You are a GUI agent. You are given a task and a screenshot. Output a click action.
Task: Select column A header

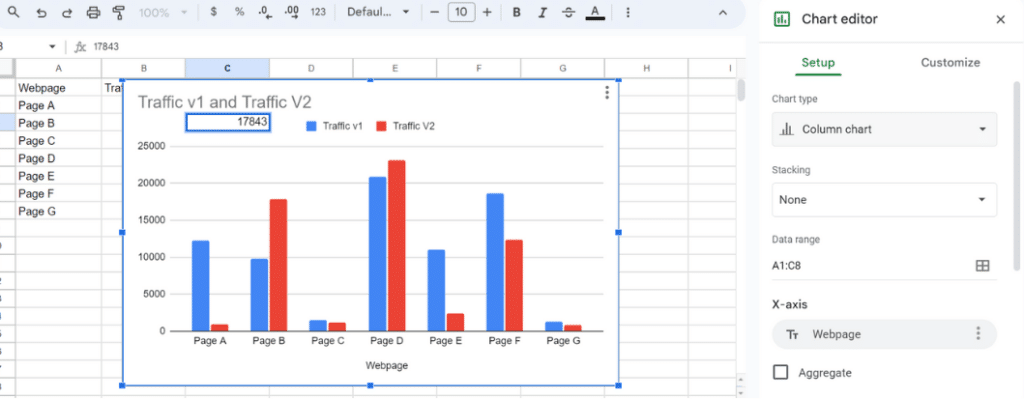click(59, 68)
